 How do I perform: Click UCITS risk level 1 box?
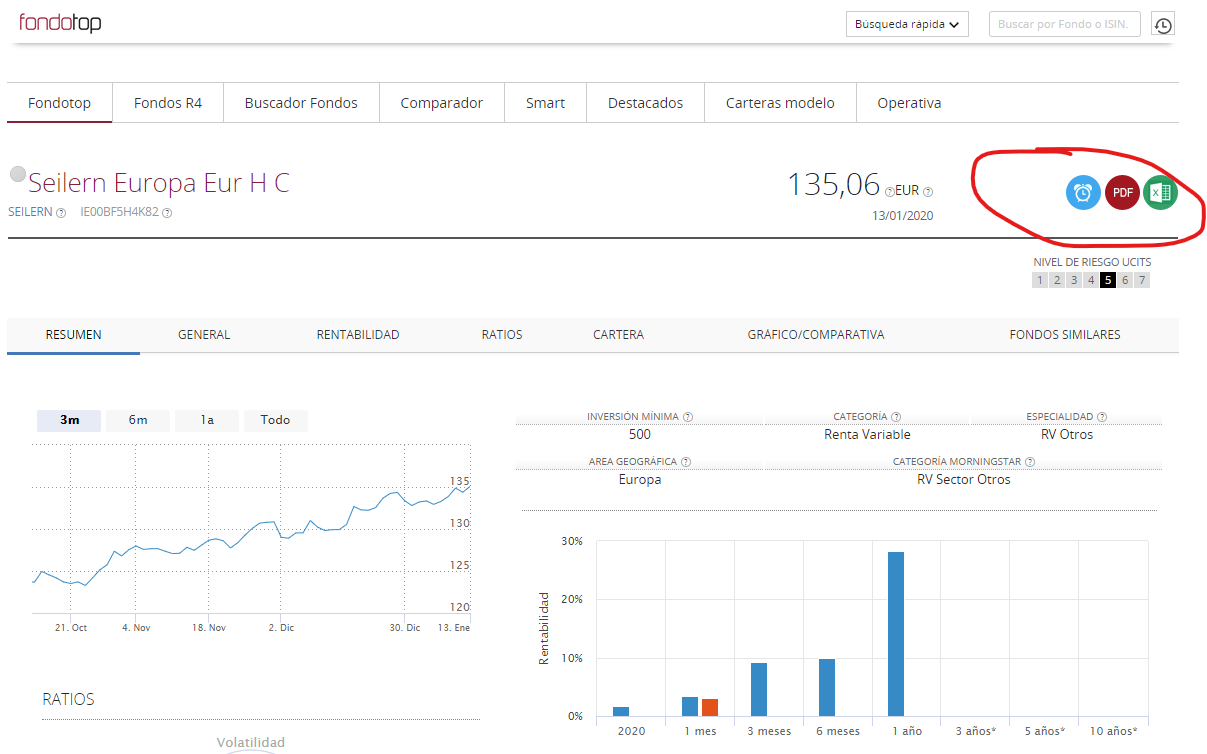click(1040, 280)
